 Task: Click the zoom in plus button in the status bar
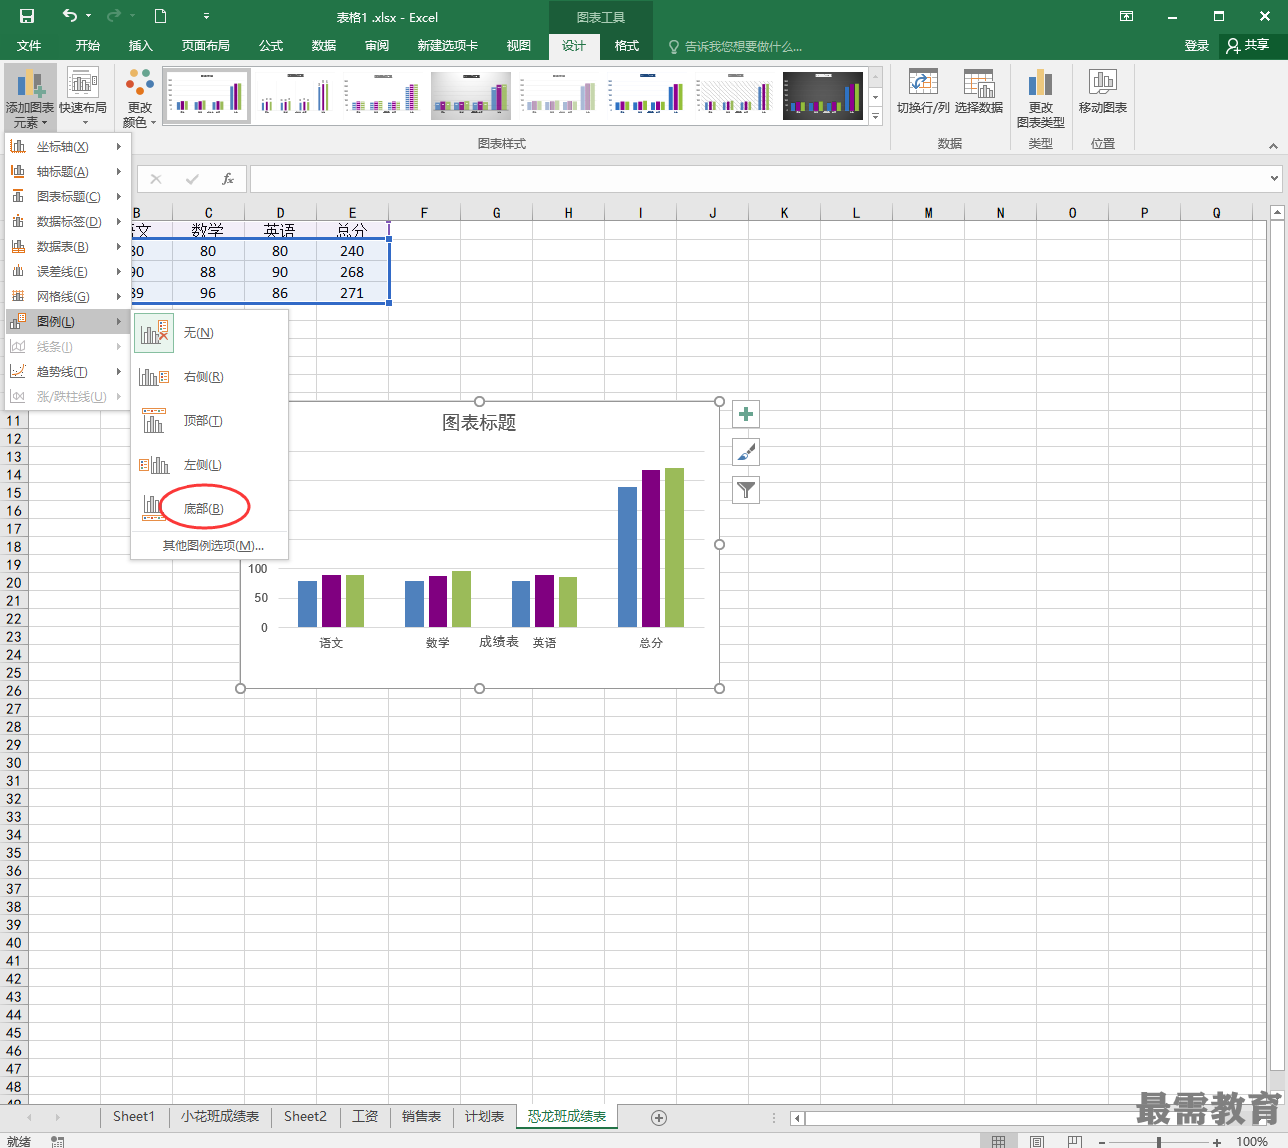1217,1141
